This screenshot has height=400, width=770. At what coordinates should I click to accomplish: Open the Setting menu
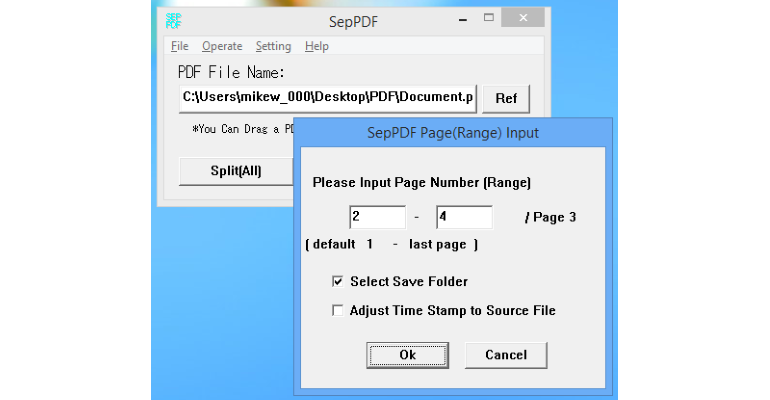pyautogui.click(x=273, y=46)
